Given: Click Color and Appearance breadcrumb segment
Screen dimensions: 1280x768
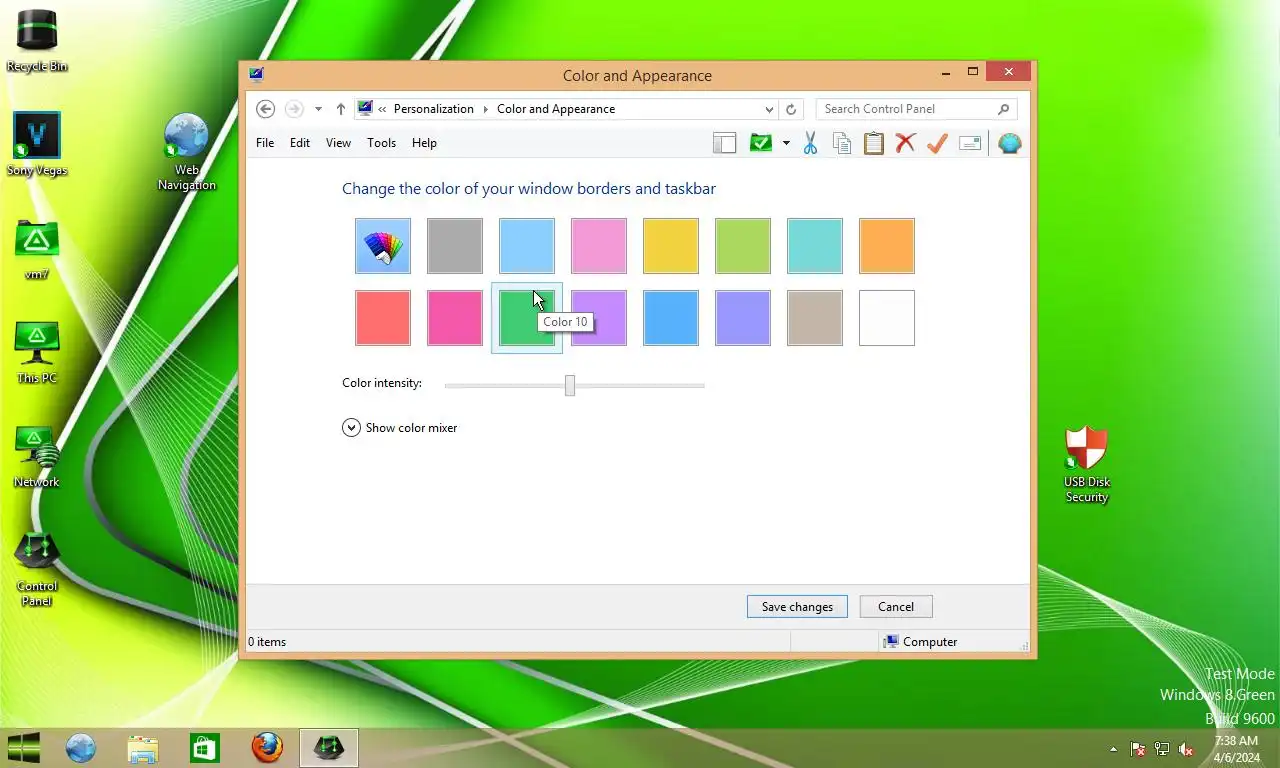Looking at the screenshot, I should (x=556, y=109).
